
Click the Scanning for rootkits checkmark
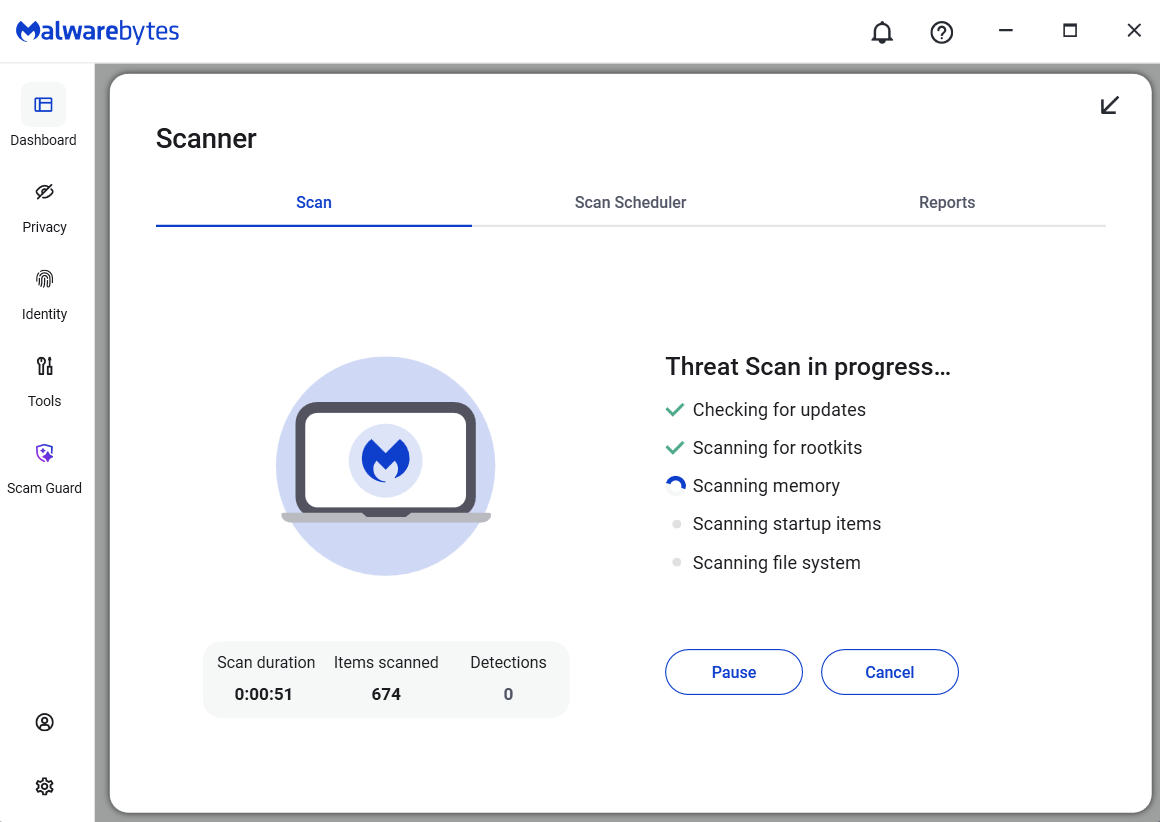click(x=675, y=448)
